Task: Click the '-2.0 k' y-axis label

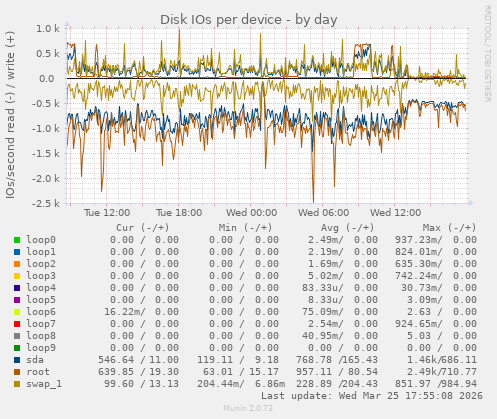Action: click(x=46, y=179)
